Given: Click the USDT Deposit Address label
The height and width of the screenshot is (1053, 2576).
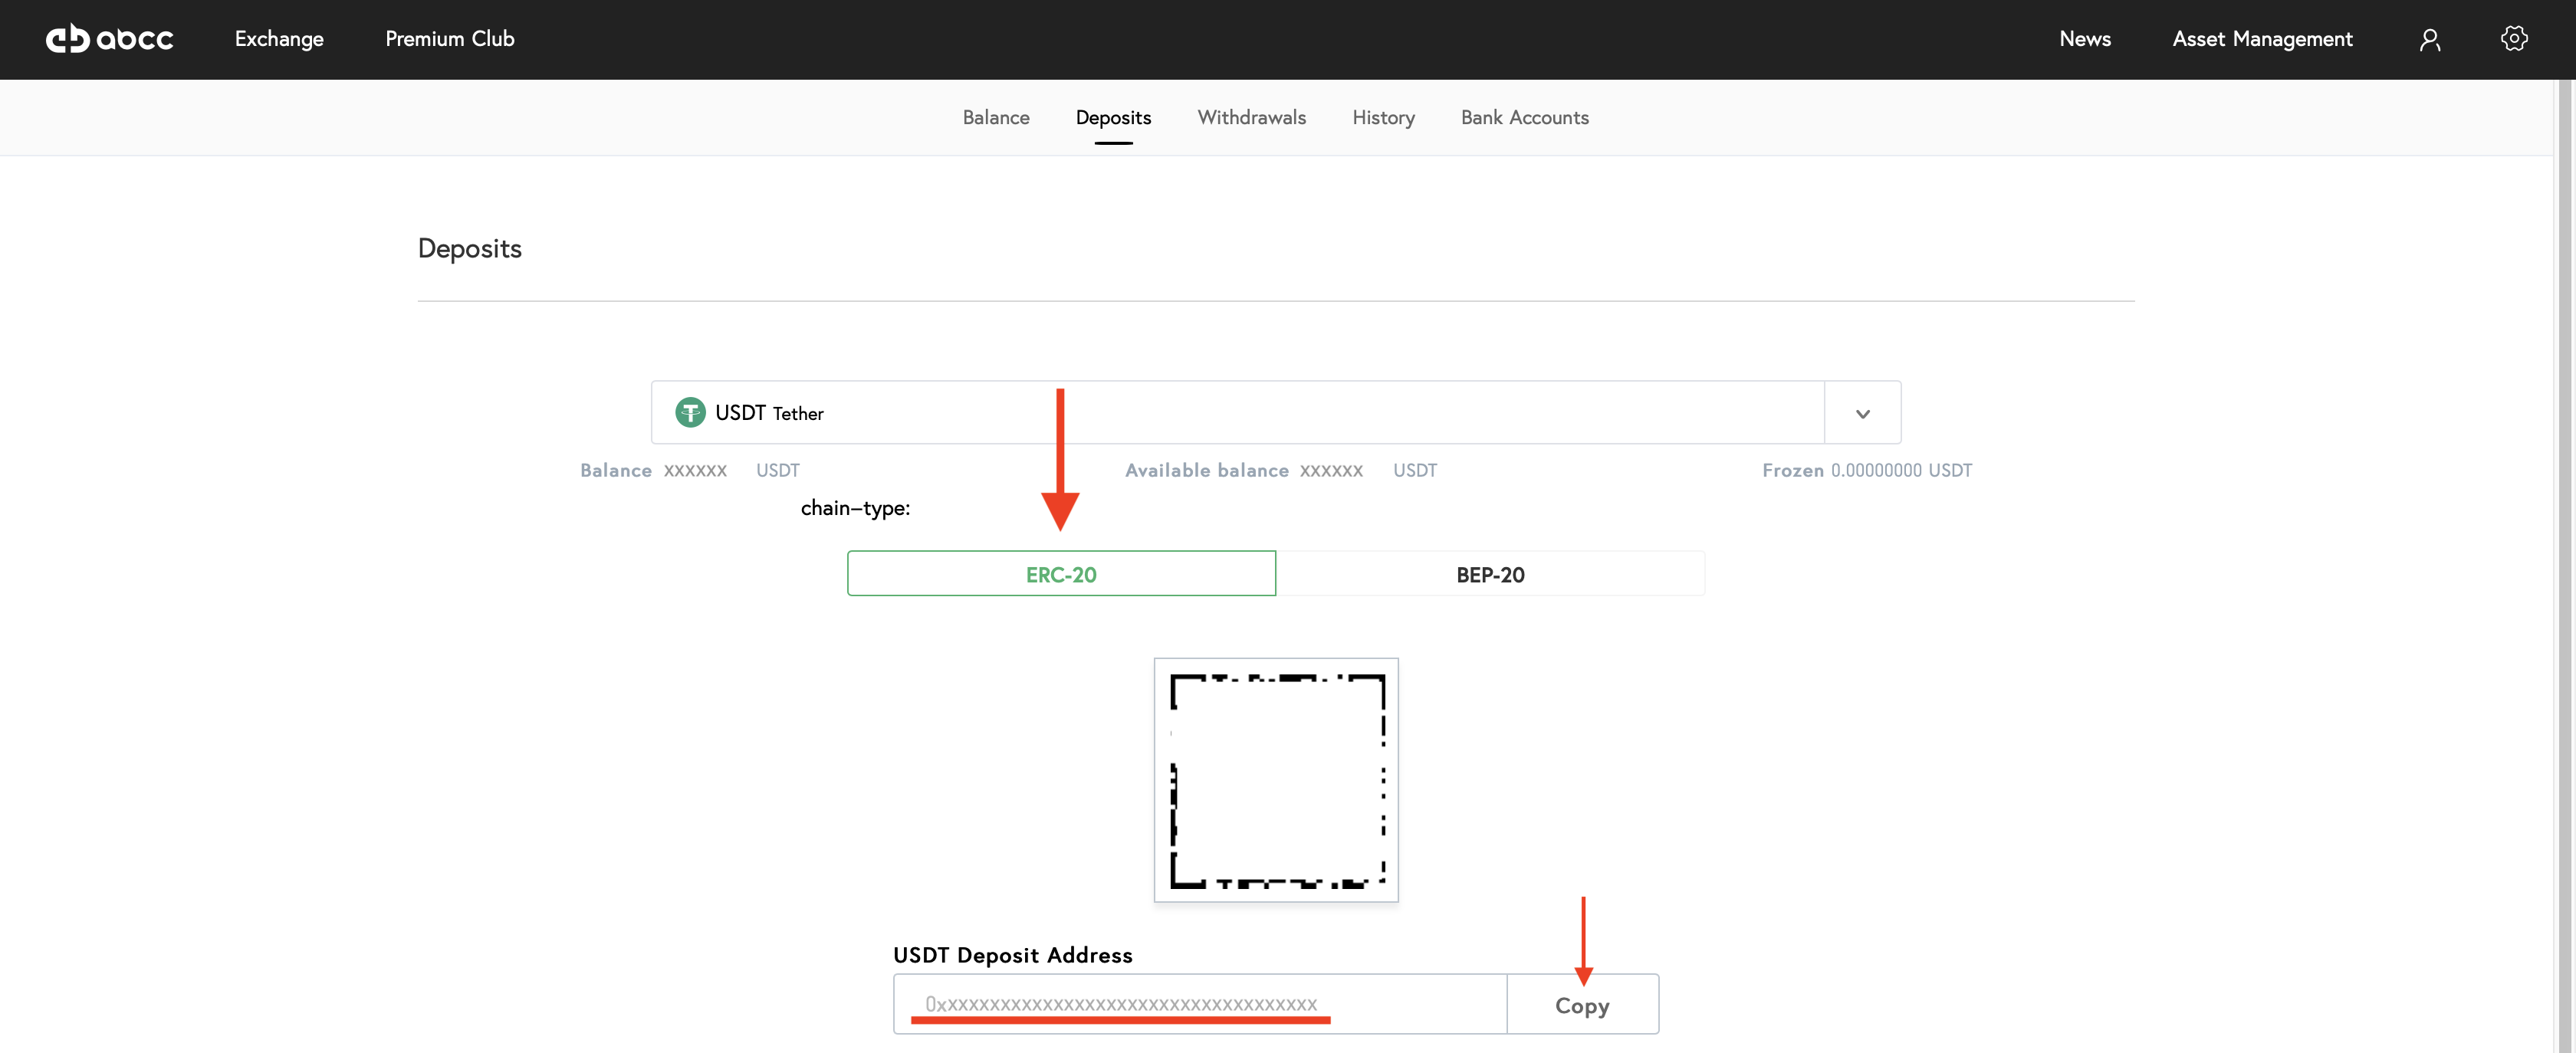Looking at the screenshot, I should tap(1012, 954).
